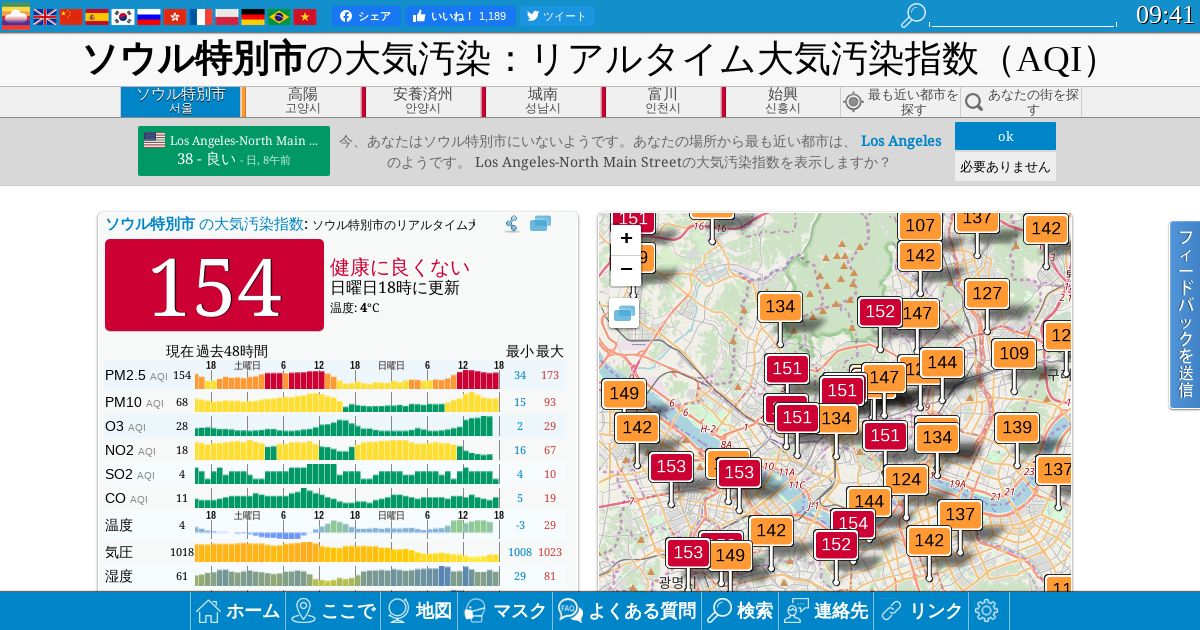
Task: Click the 109 station marker on map
Action: point(1014,353)
